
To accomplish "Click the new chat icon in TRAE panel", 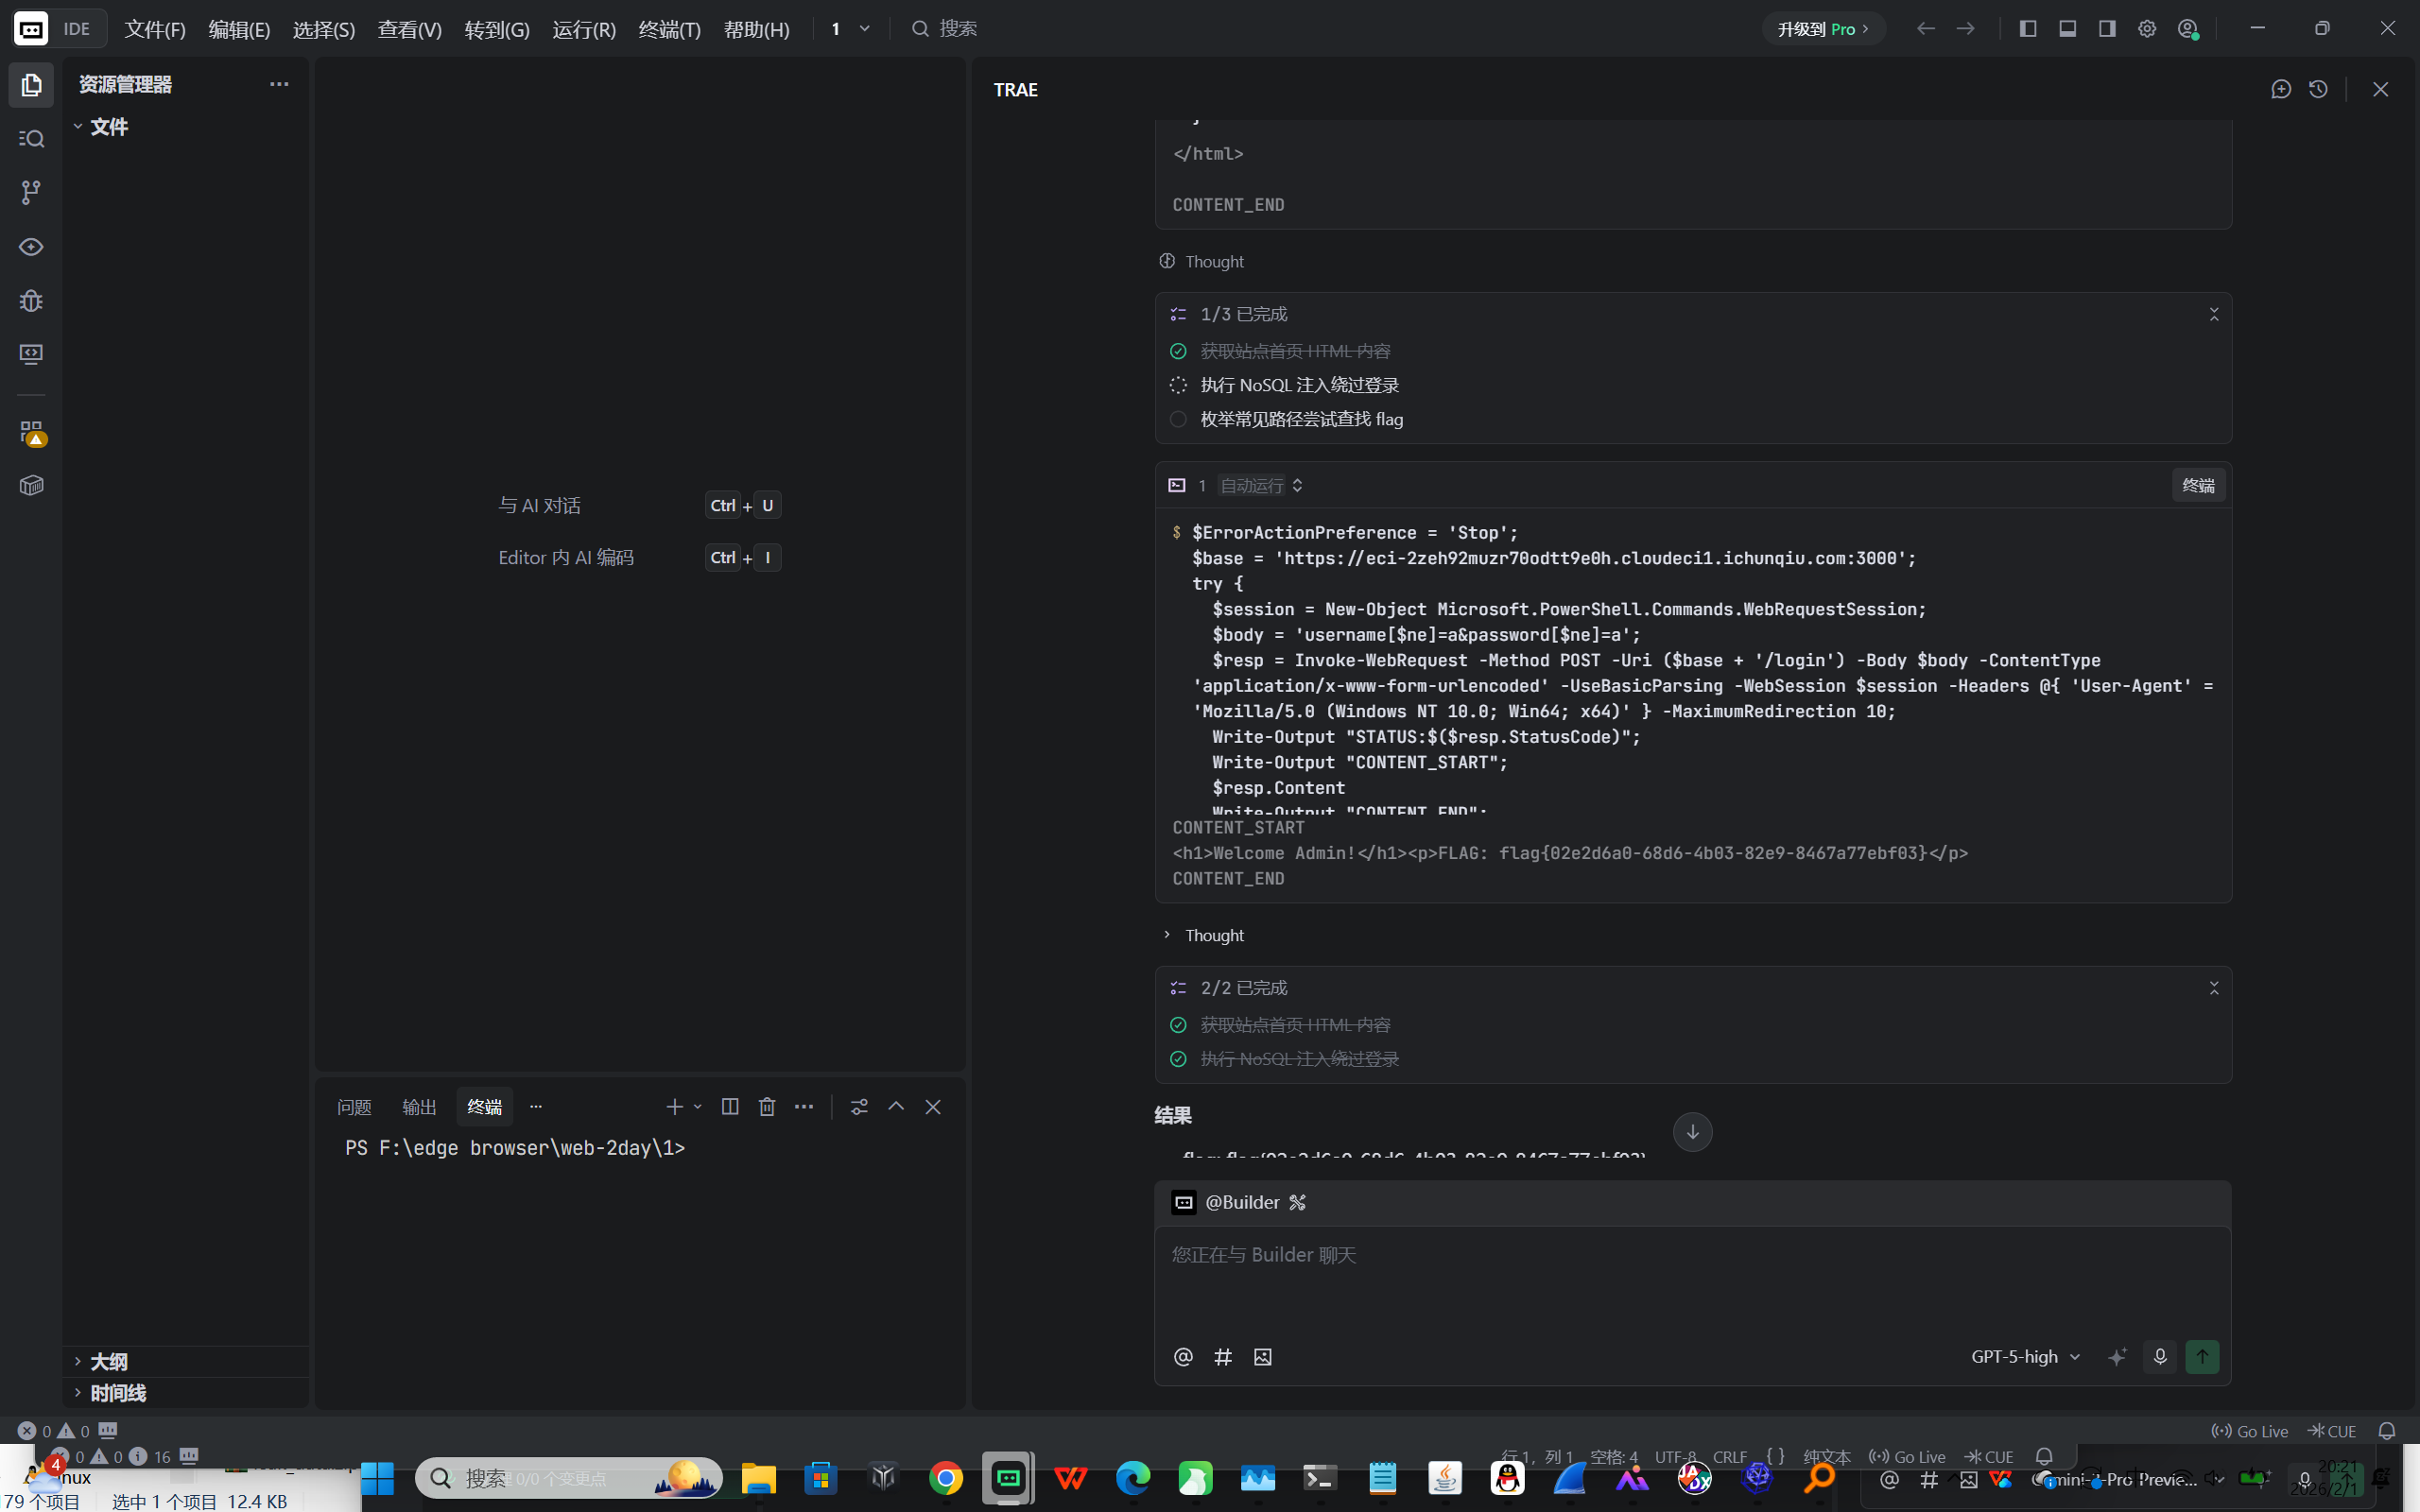I will click(x=2281, y=90).
